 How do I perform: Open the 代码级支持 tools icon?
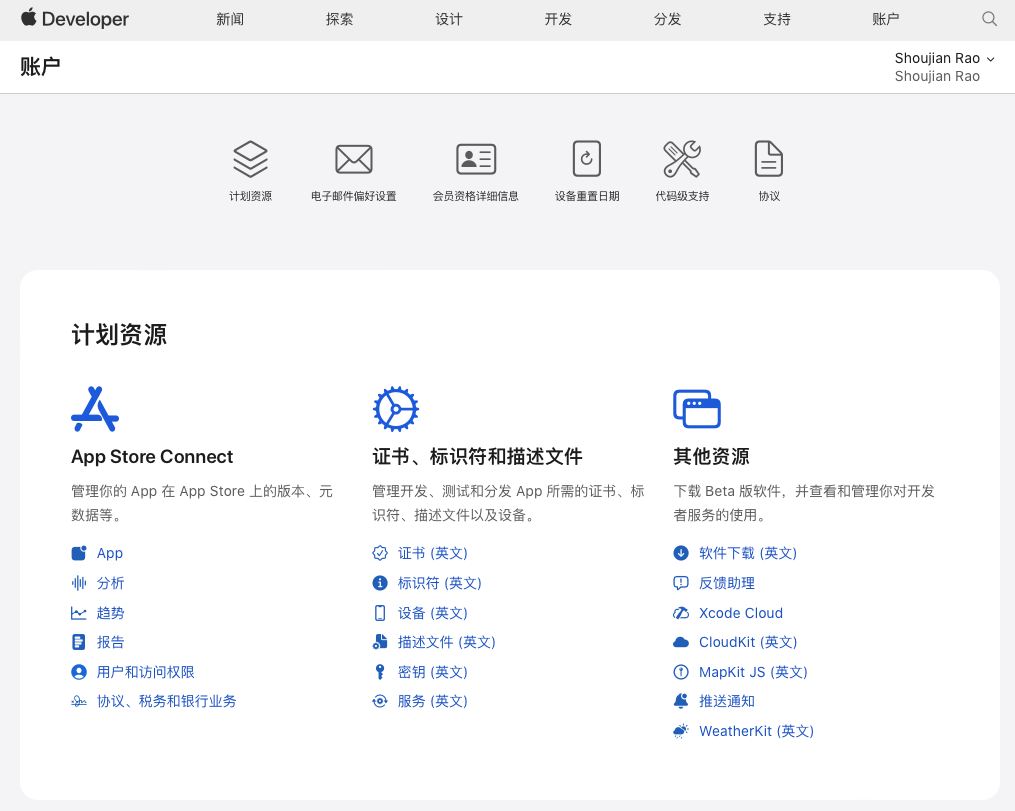coord(682,159)
